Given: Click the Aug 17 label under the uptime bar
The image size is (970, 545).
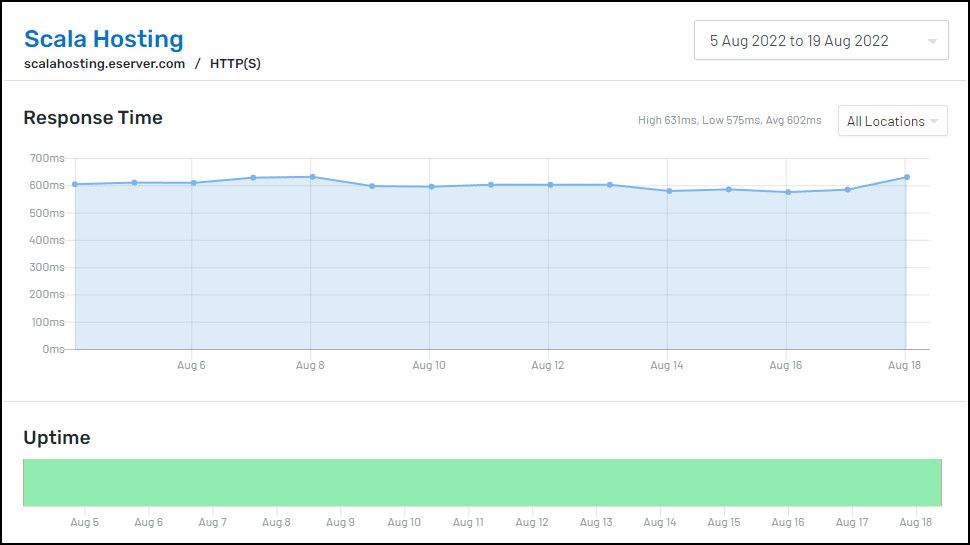Looking at the screenshot, I should coord(852,523).
